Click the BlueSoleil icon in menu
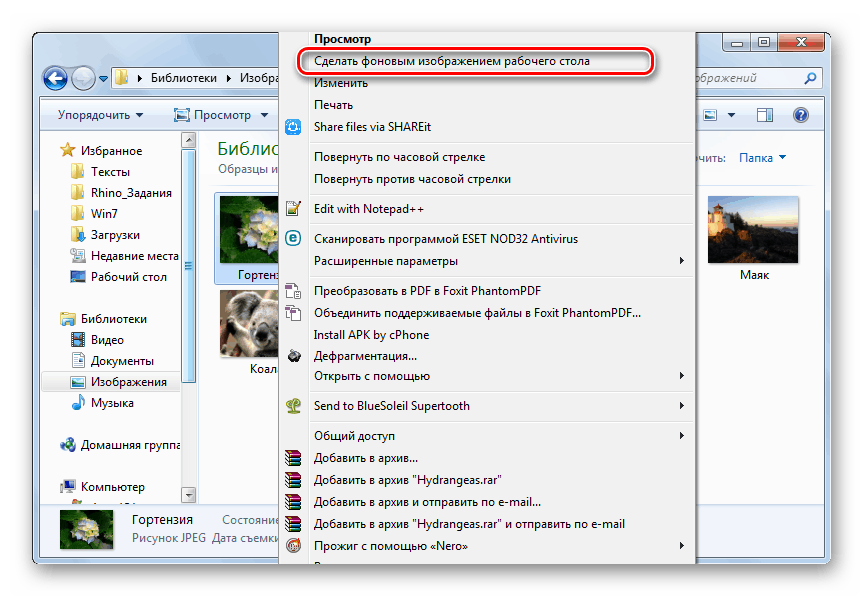864x597 pixels. 293,406
